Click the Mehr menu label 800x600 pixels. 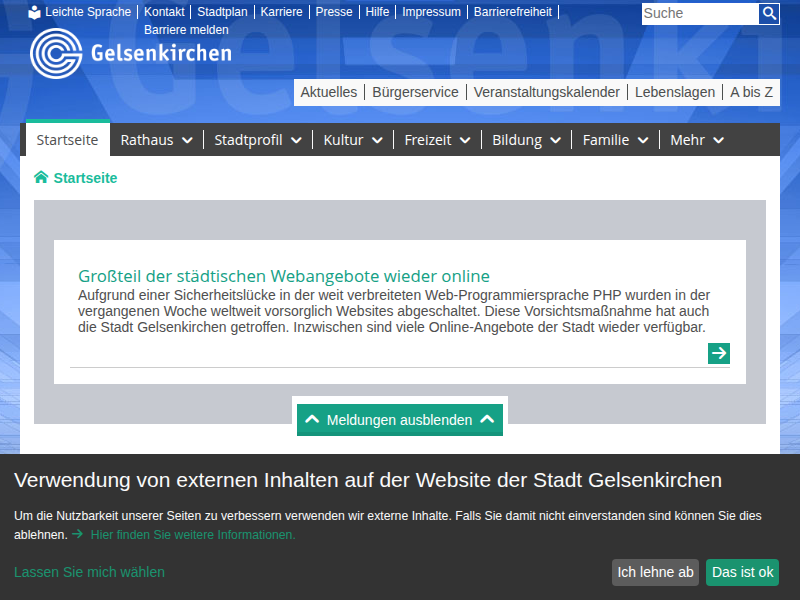pos(687,140)
